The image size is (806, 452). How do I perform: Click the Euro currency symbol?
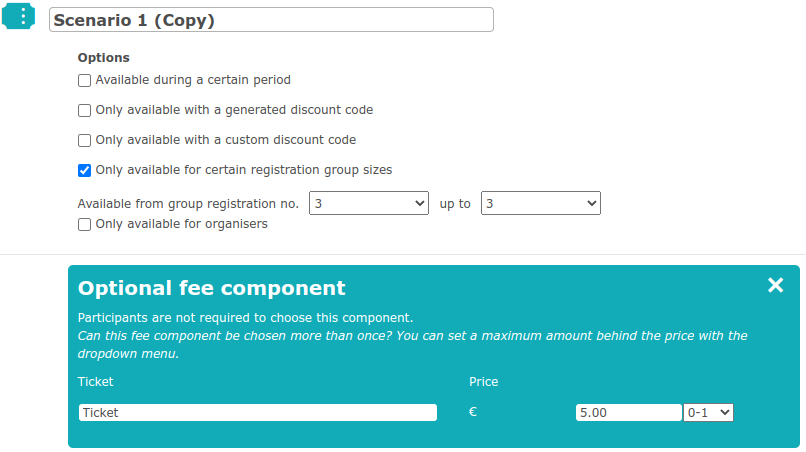point(473,412)
